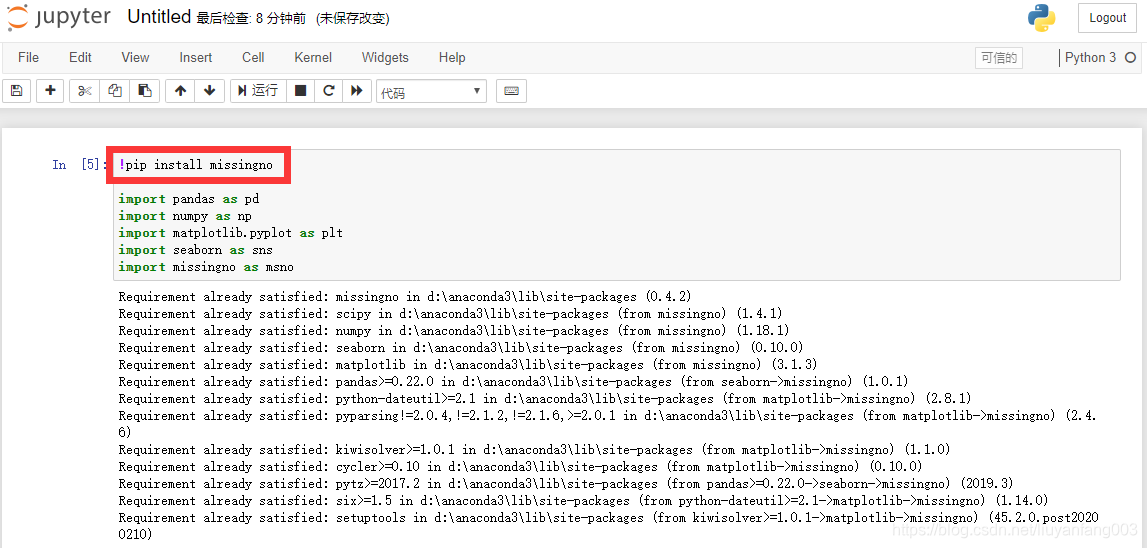
Task: Paste cells below icon
Action: point(145,91)
